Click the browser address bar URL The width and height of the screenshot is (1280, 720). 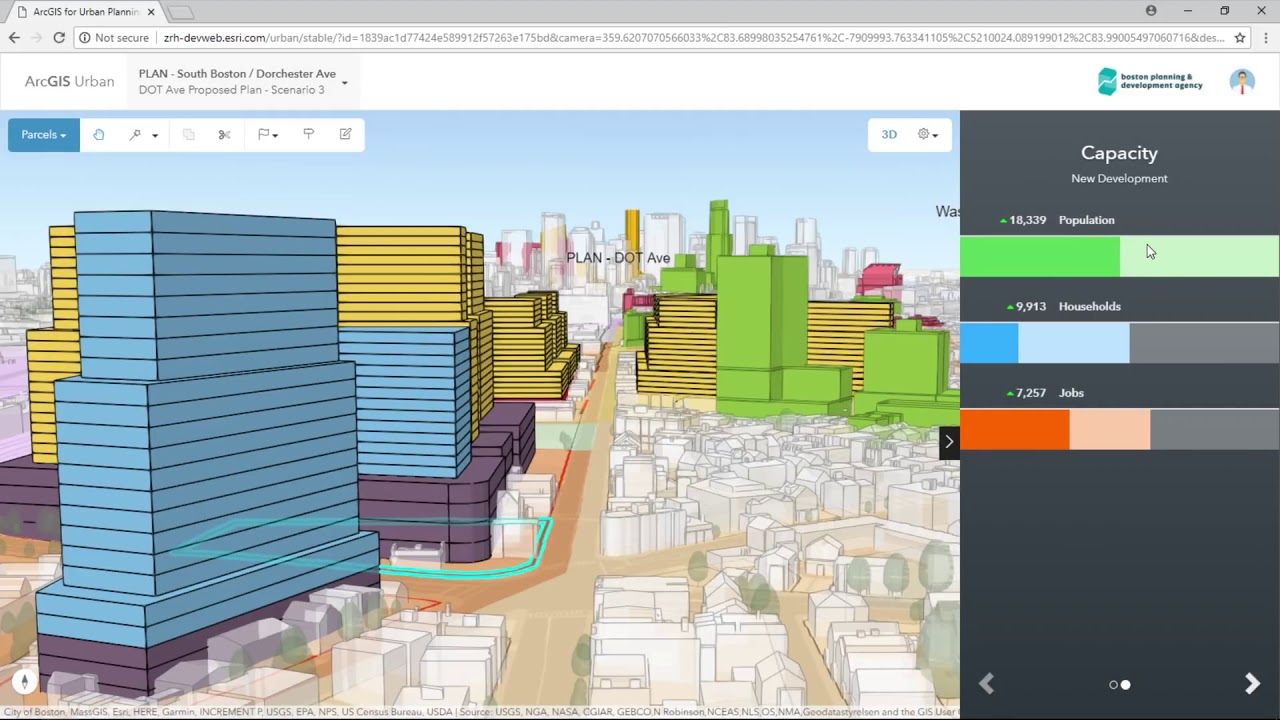694,38
